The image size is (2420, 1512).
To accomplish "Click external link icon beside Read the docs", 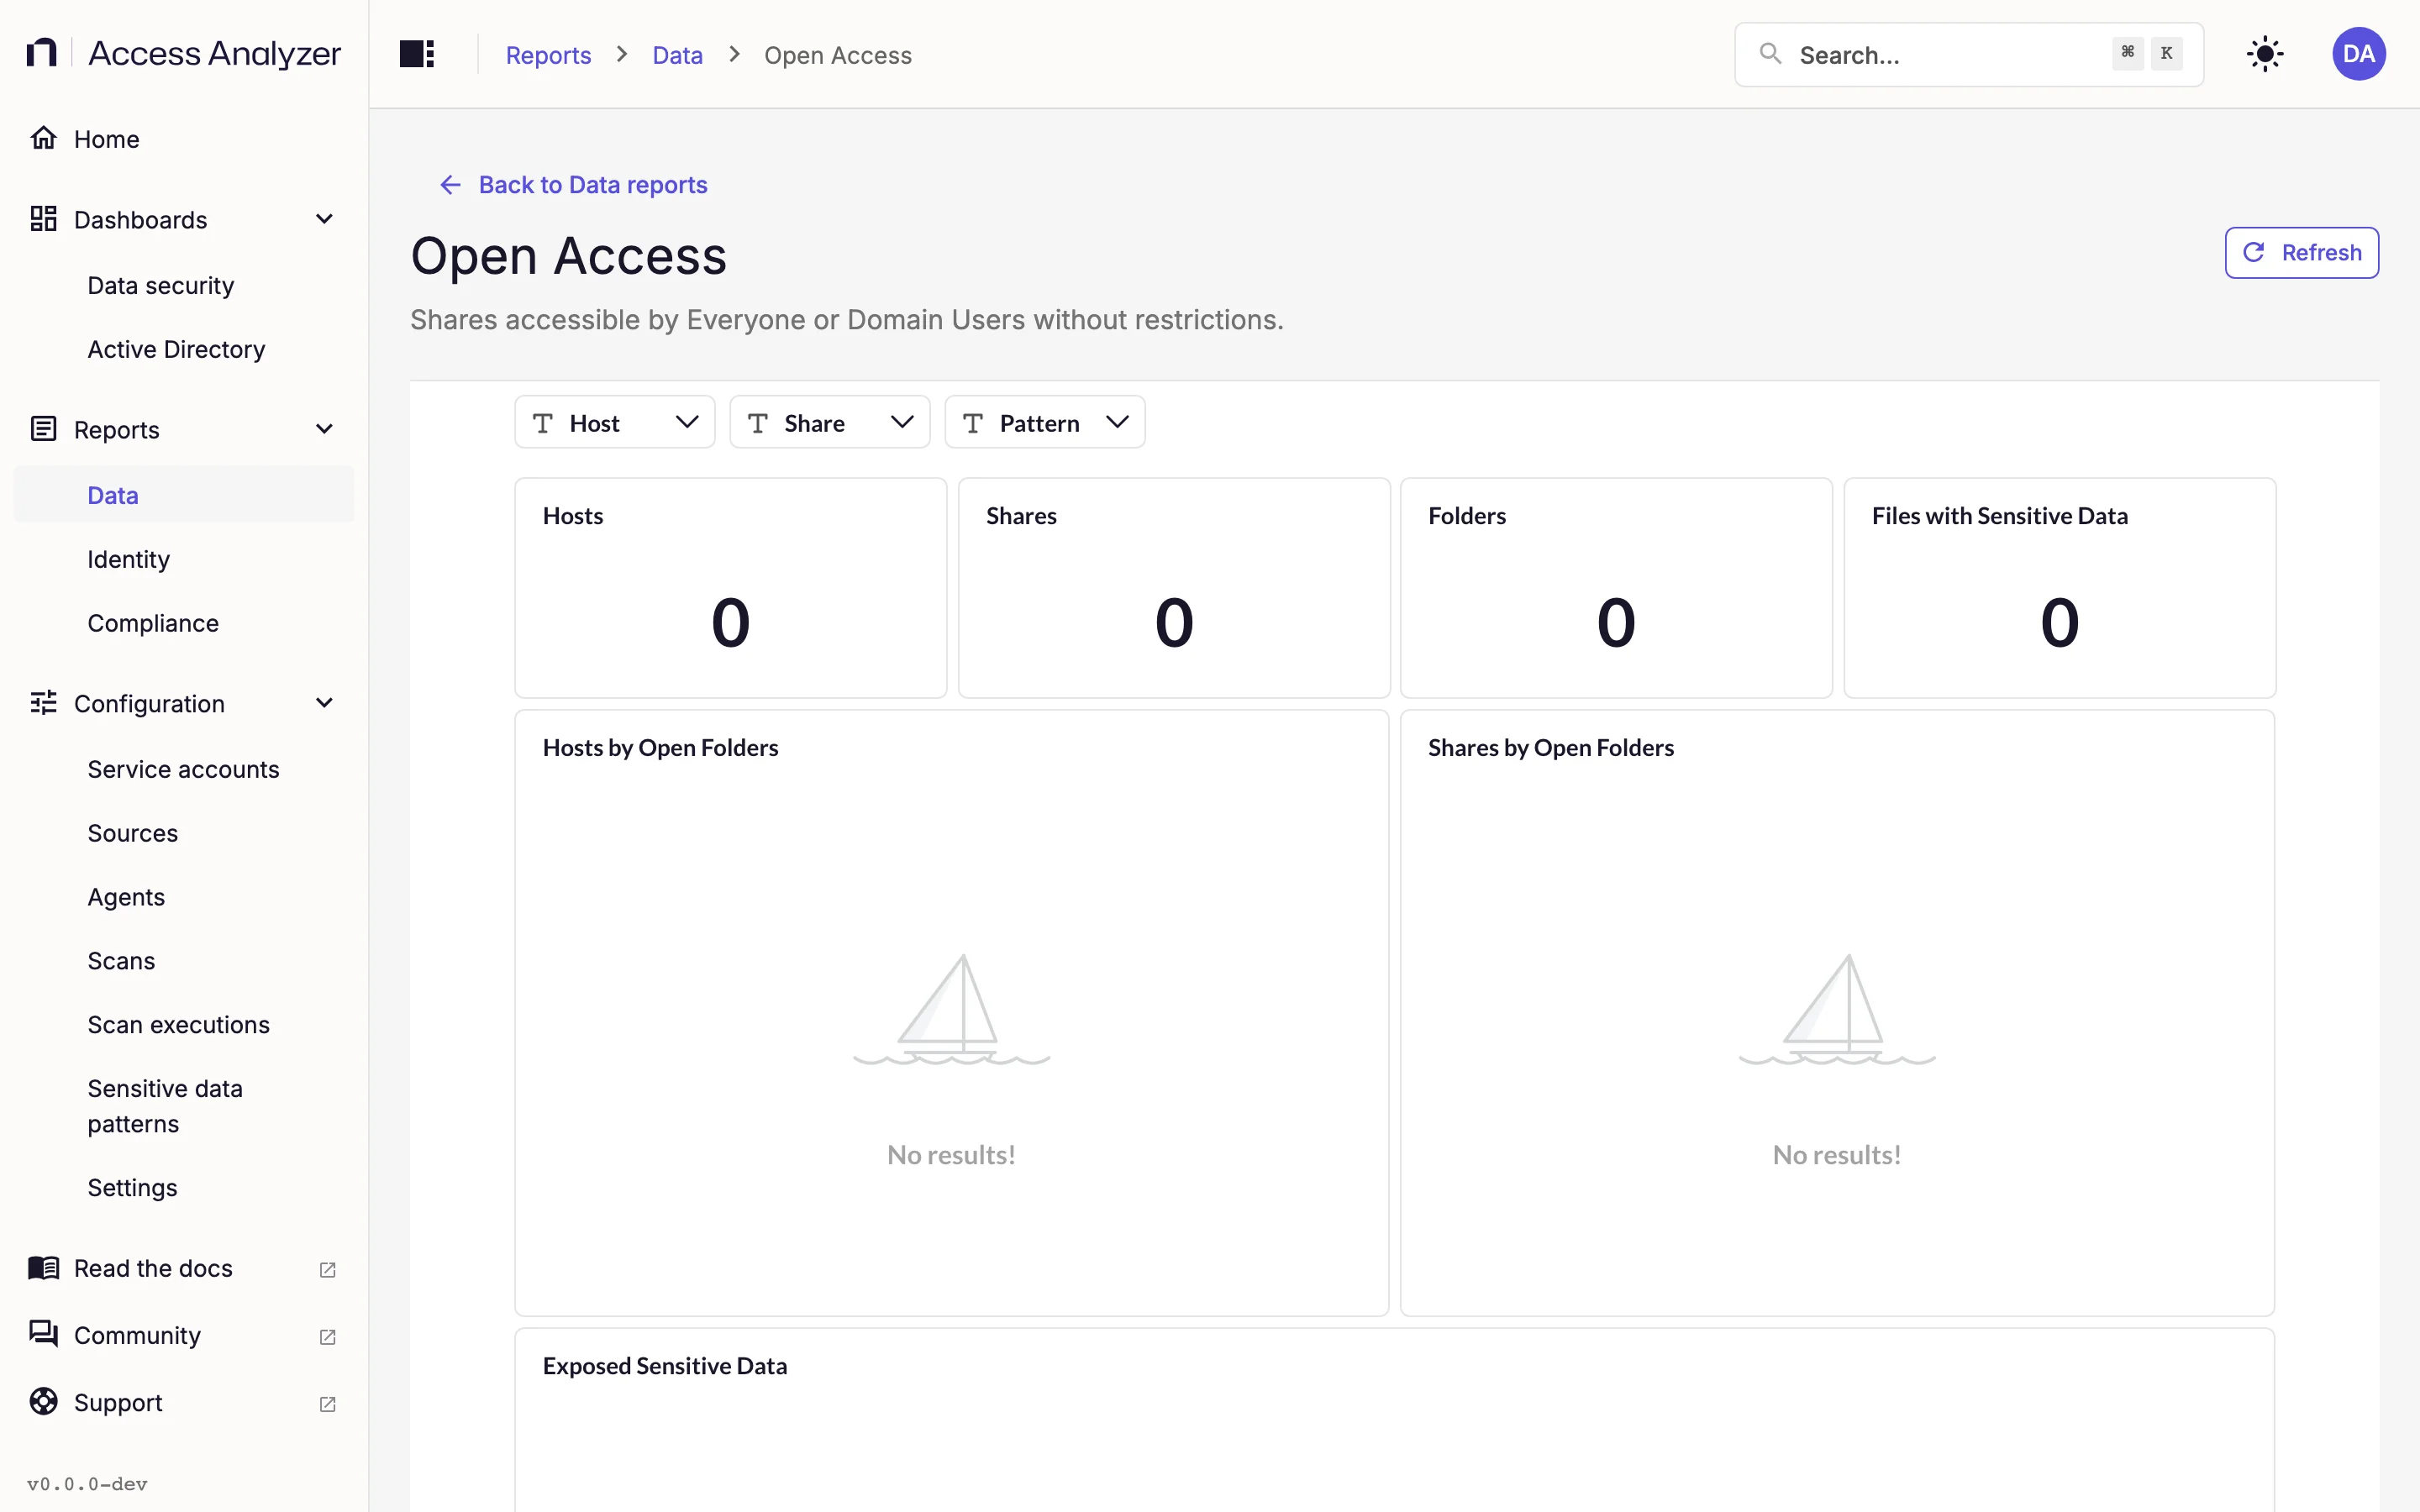I will 327,1269.
